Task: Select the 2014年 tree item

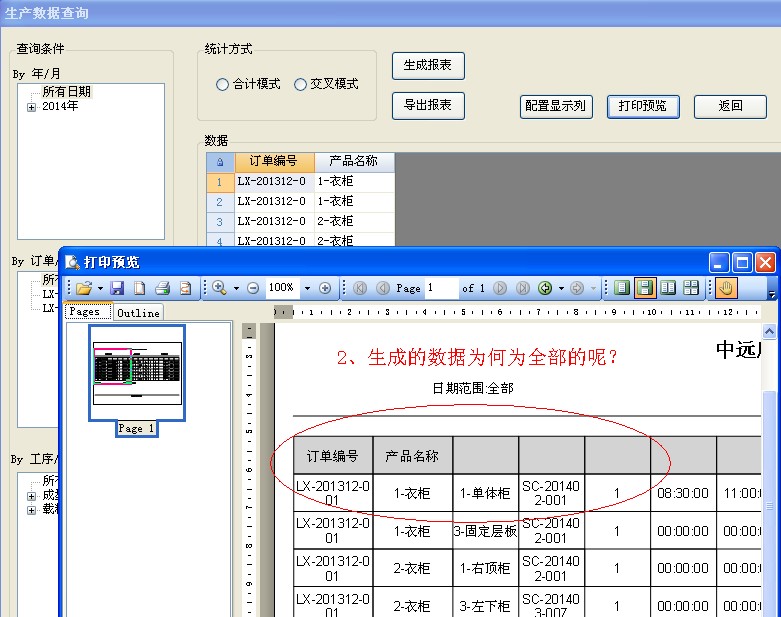Action: tap(60, 106)
